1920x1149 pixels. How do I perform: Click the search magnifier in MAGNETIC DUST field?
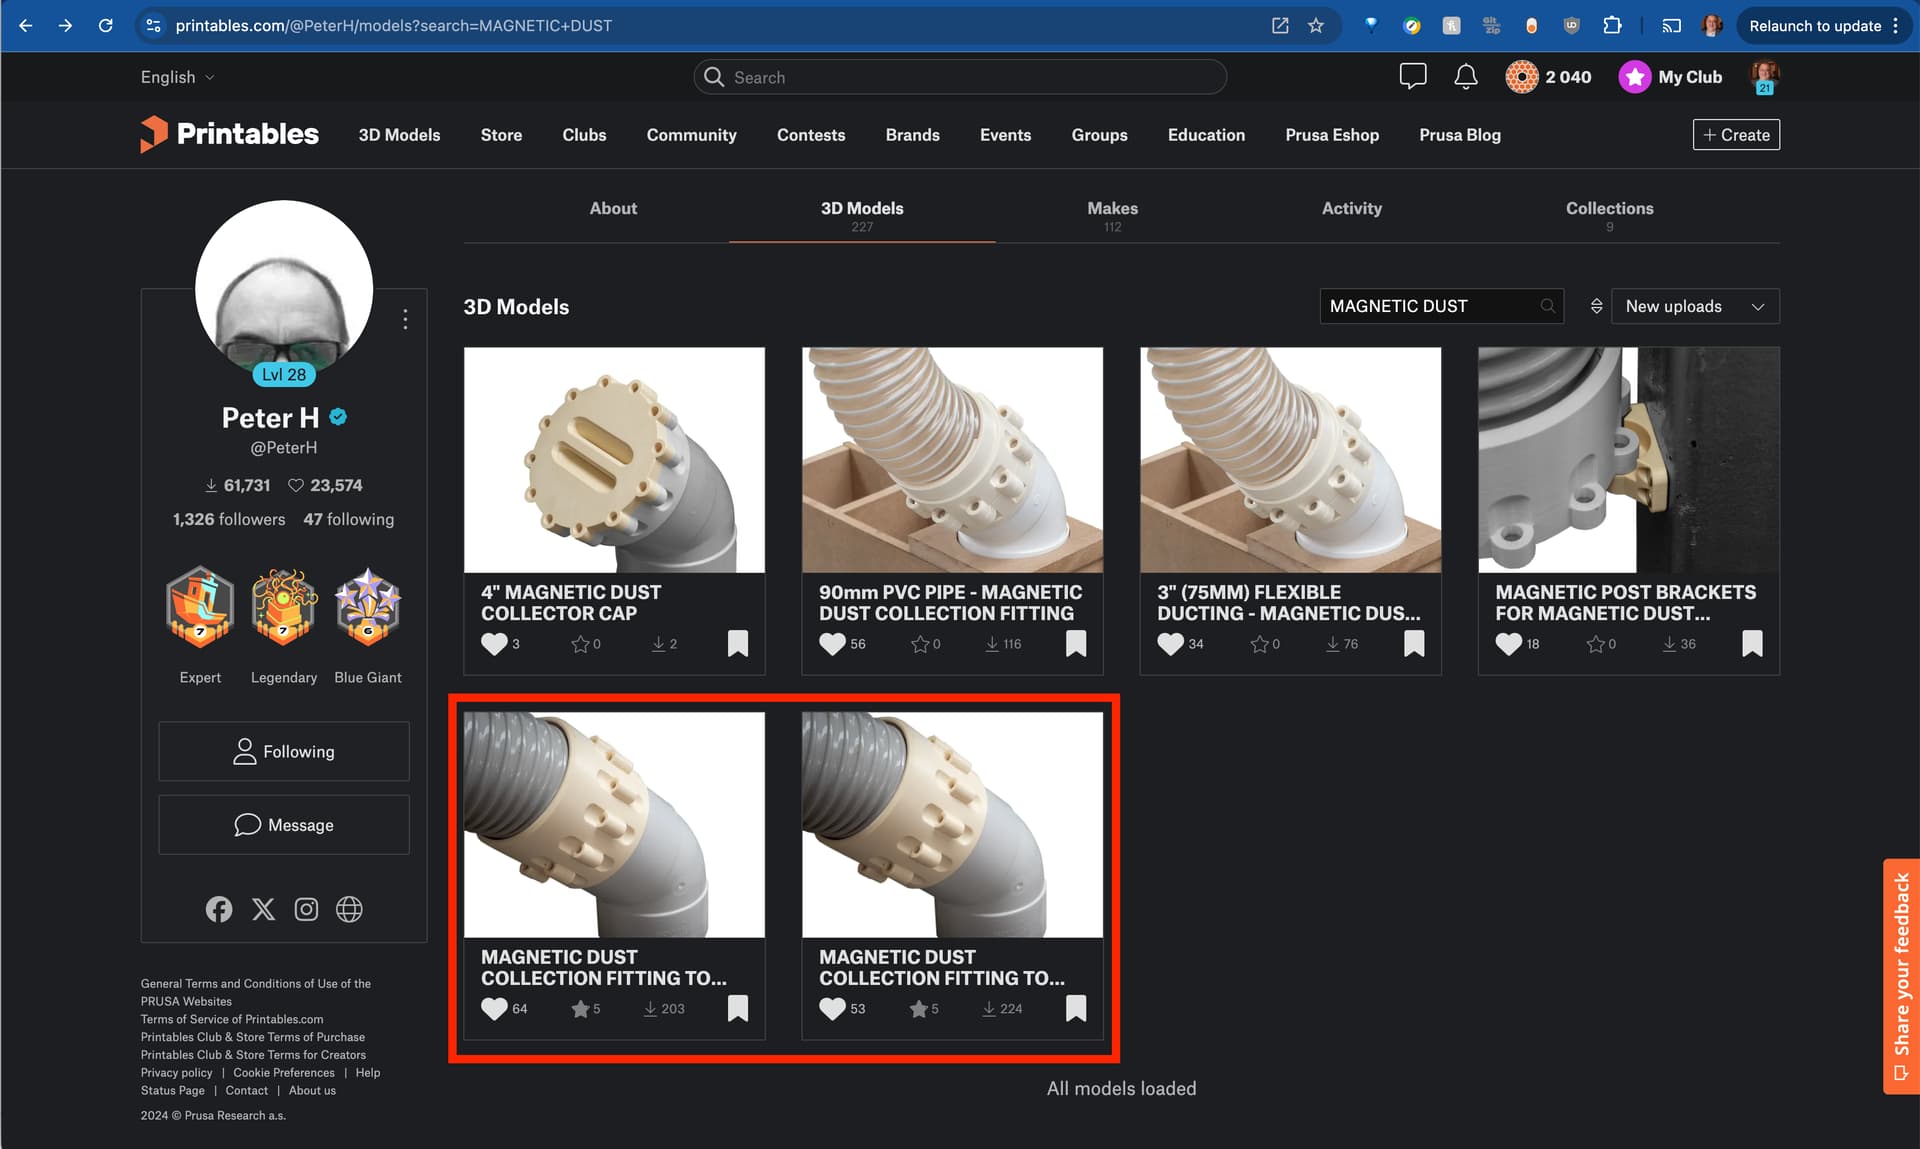[x=1548, y=306]
